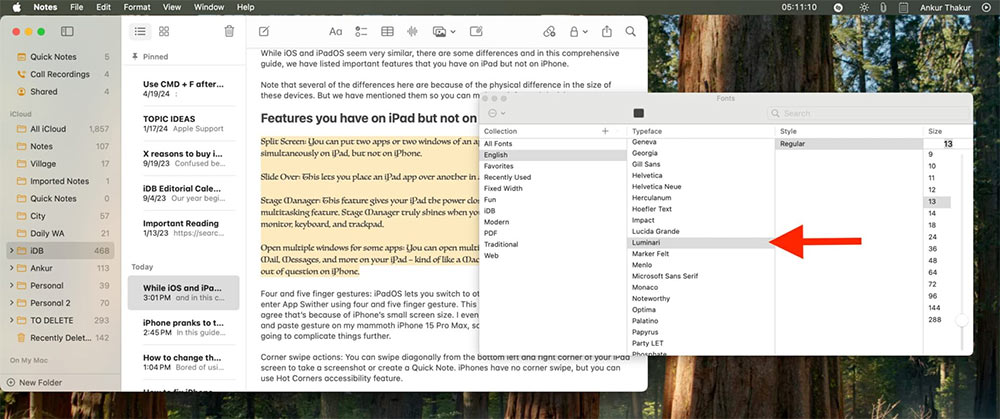Open the Apple menu
The image size is (1000, 419).
pos(17,7)
